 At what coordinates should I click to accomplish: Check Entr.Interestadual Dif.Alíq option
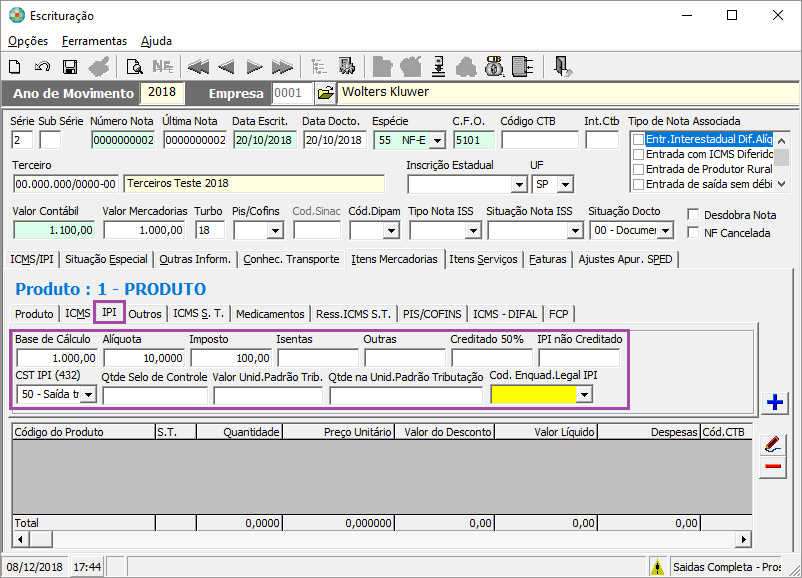click(x=638, y=139)
